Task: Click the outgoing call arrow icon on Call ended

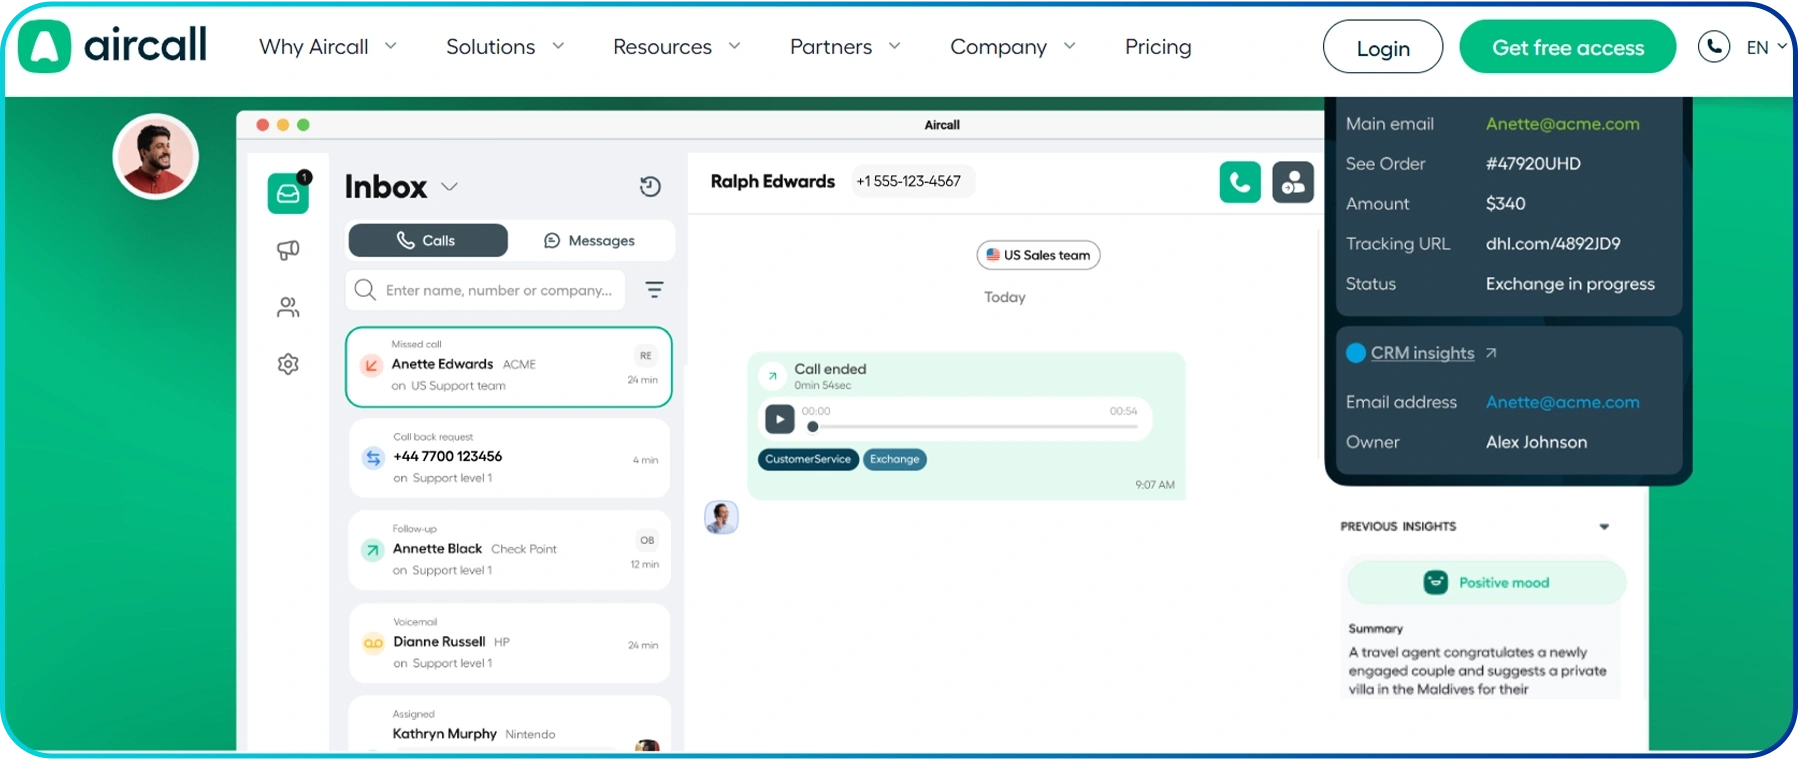Action: [x=772, y=376]
